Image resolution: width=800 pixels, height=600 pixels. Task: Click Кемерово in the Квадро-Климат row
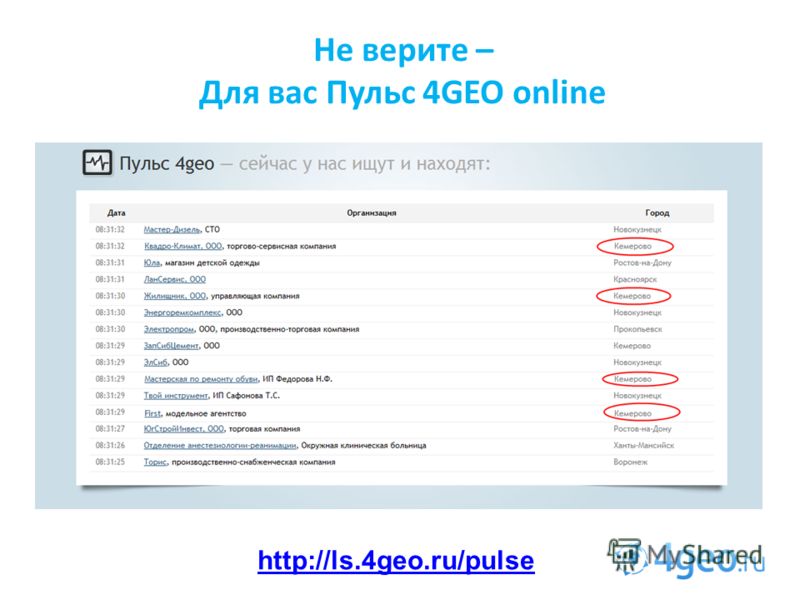pos(633,246)
